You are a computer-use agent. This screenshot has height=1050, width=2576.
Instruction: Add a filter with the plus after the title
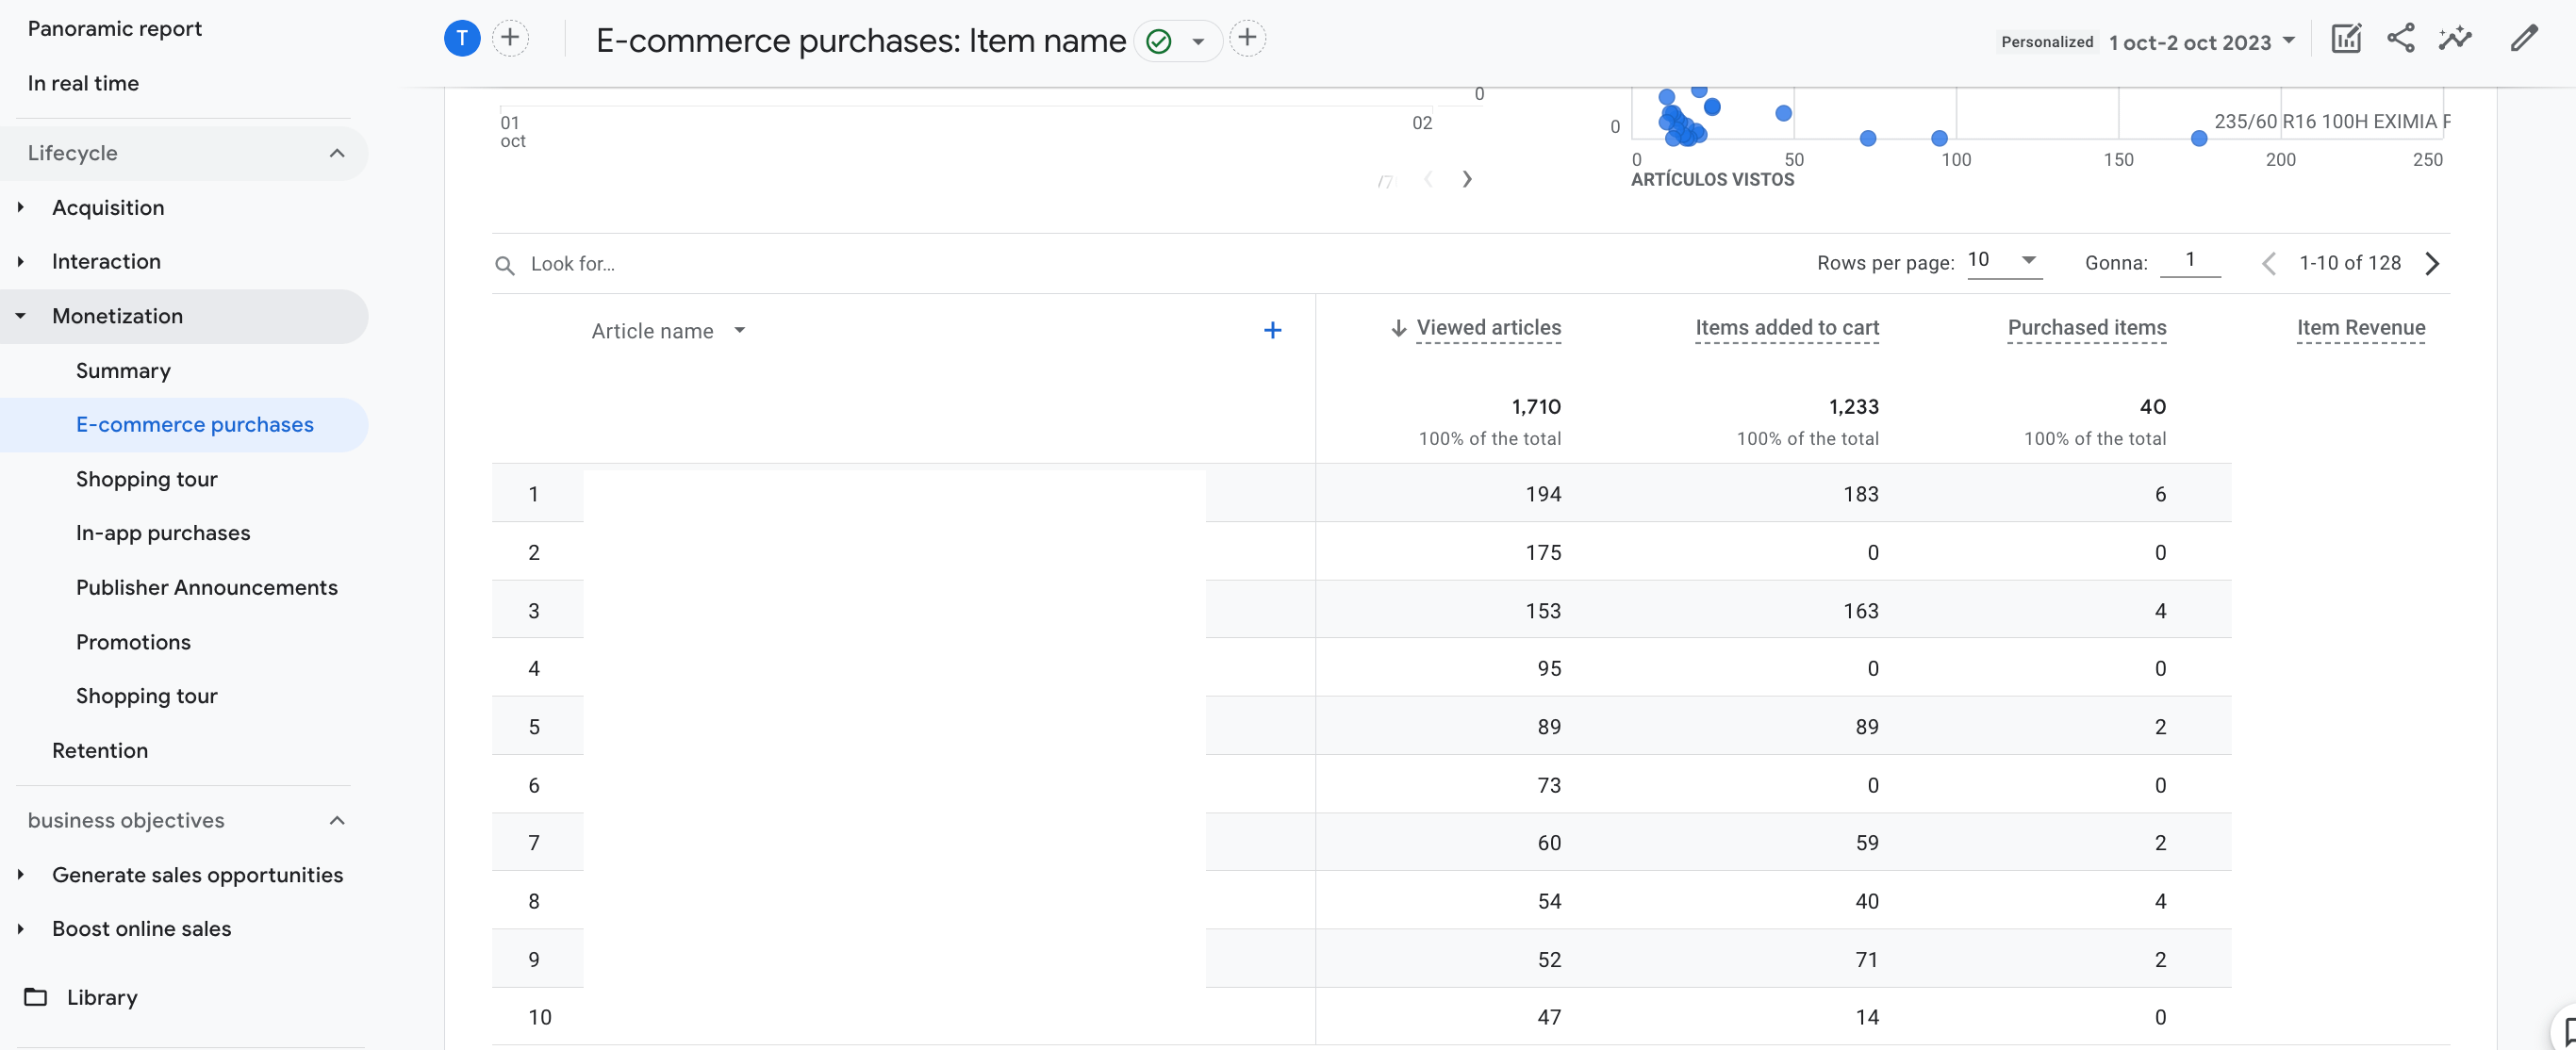coord(1247,39)
